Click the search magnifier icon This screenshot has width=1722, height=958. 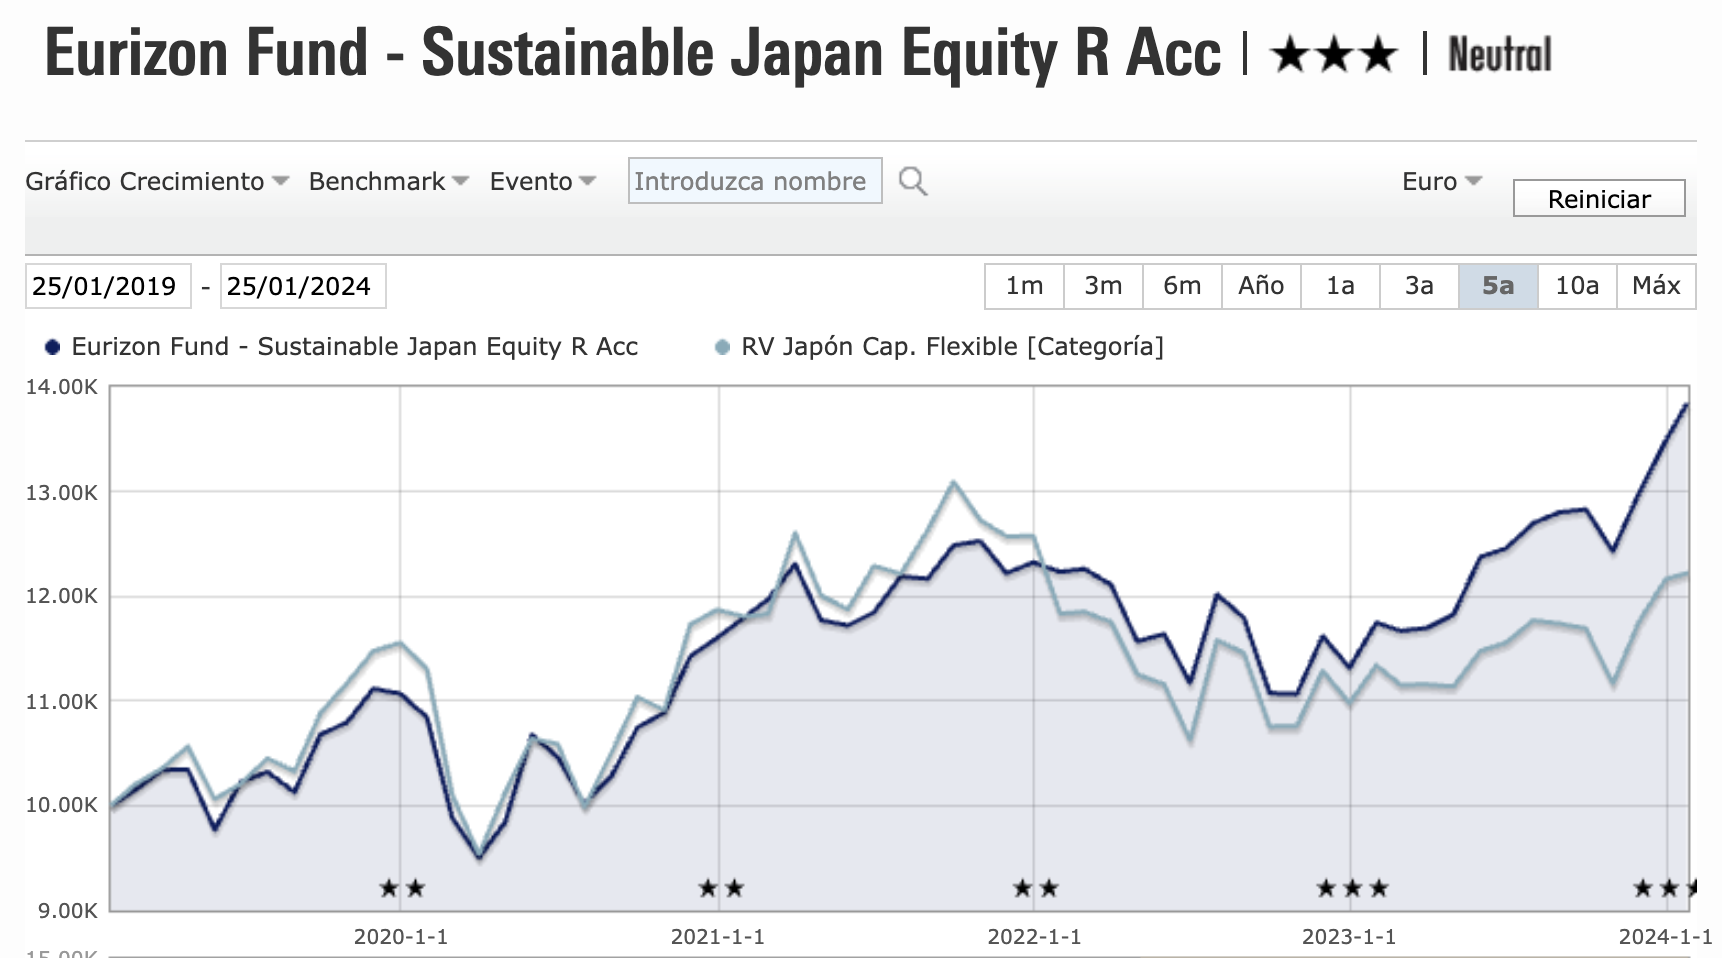pyautogui.click(x=912, y=181)
